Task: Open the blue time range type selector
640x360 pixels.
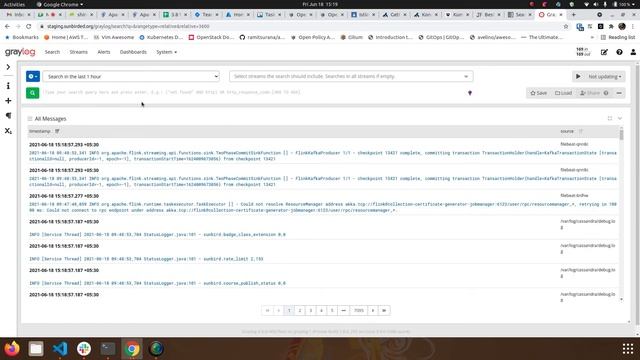Action: 33,76
